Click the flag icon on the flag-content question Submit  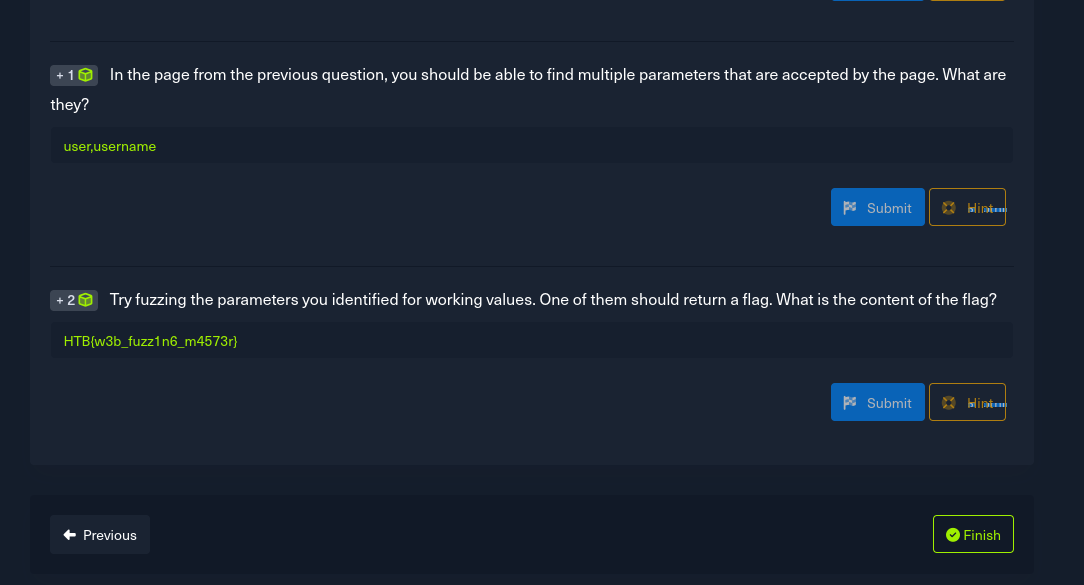850,403
